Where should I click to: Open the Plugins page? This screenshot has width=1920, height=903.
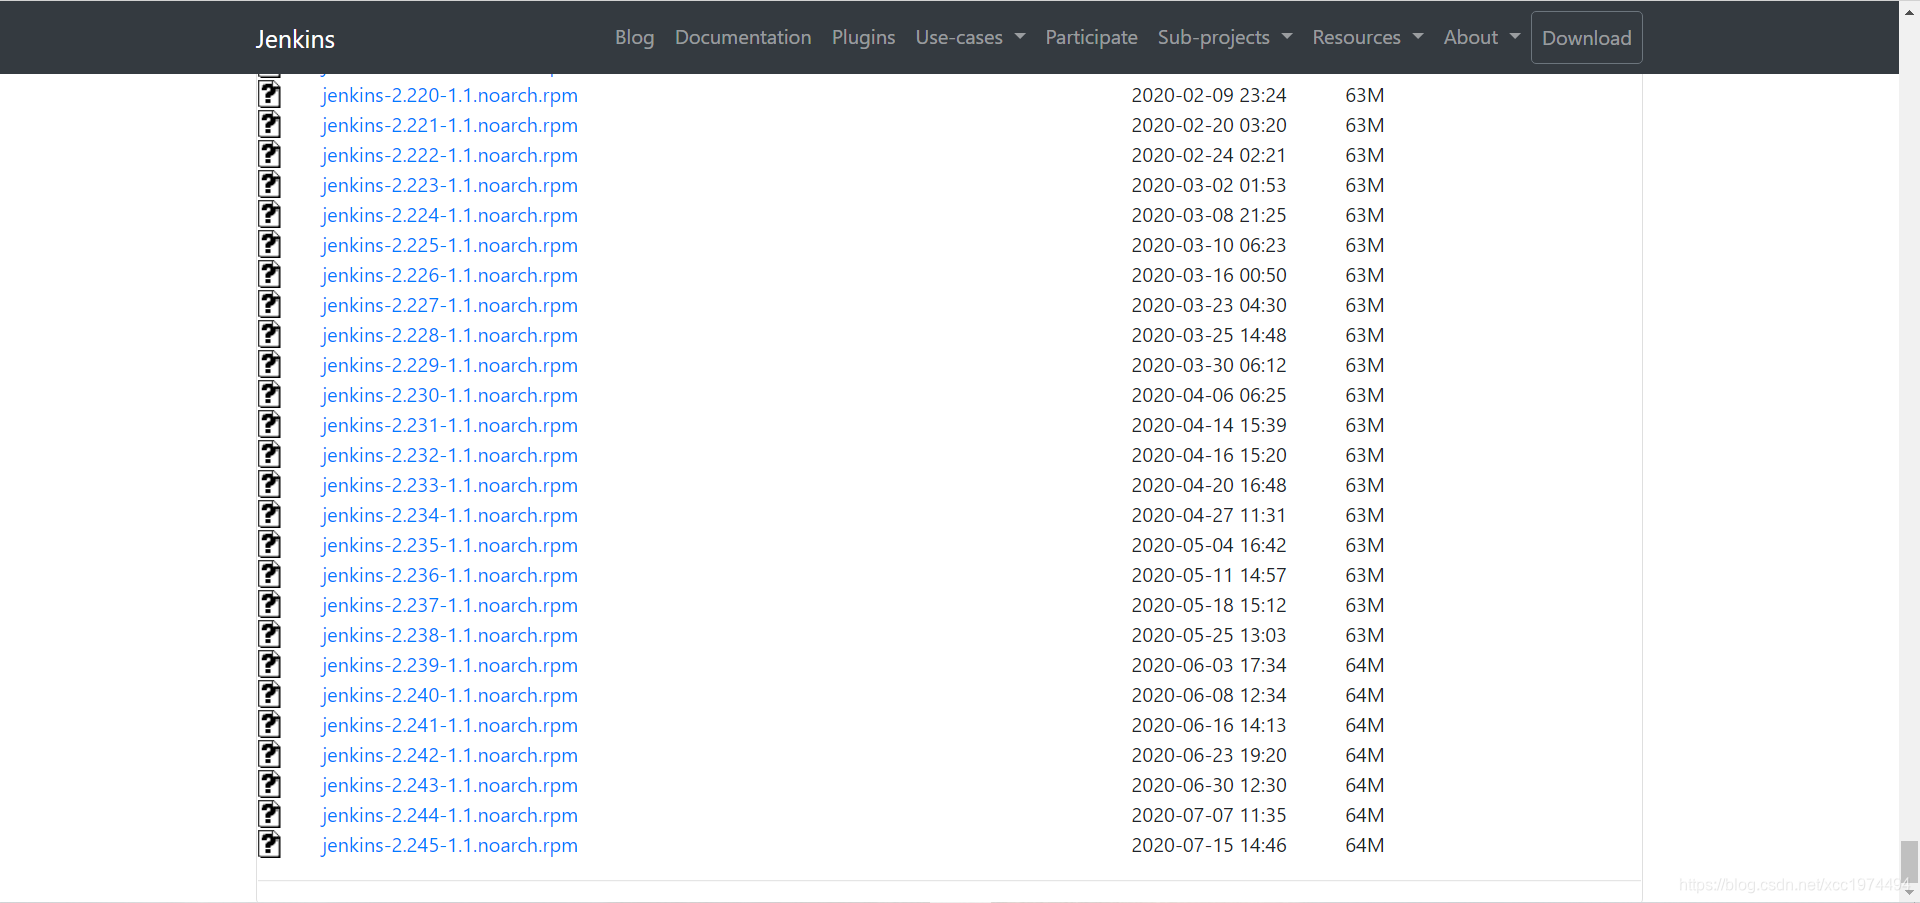tap(863, 37)
